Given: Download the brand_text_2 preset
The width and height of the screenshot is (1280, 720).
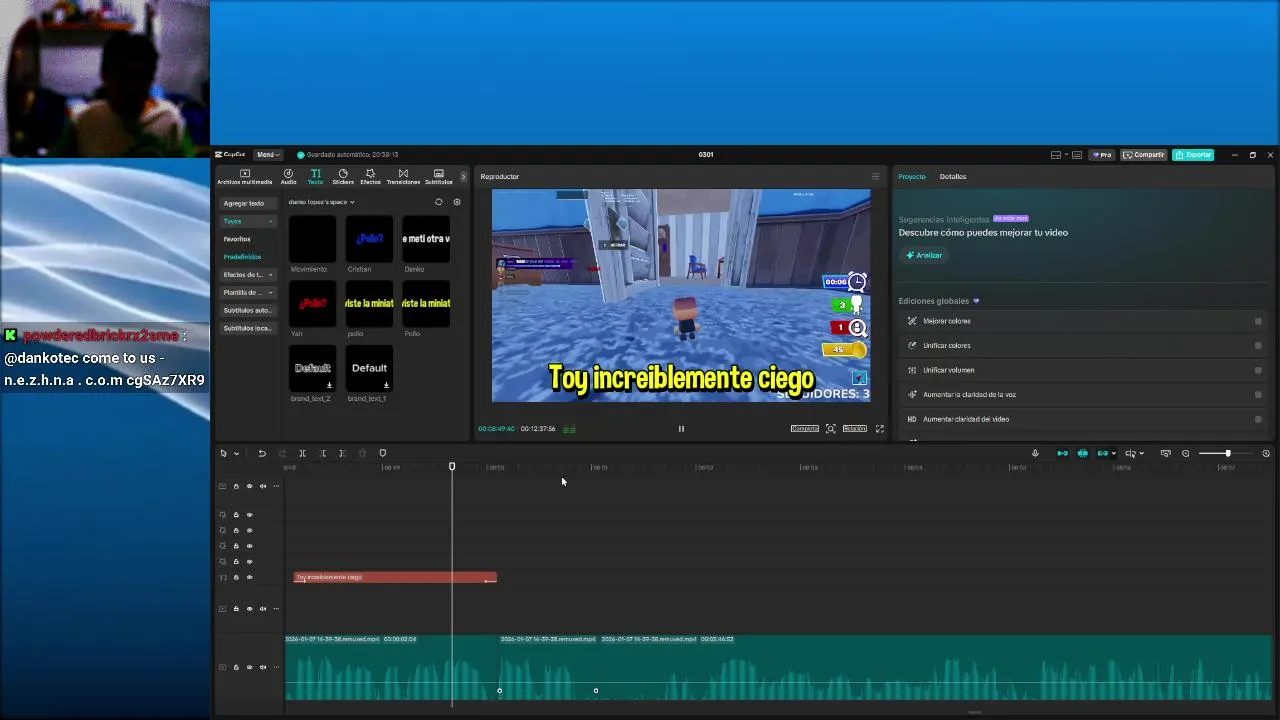Looking at the screenshot, I should pyautogui.click(x=329, y=385).
